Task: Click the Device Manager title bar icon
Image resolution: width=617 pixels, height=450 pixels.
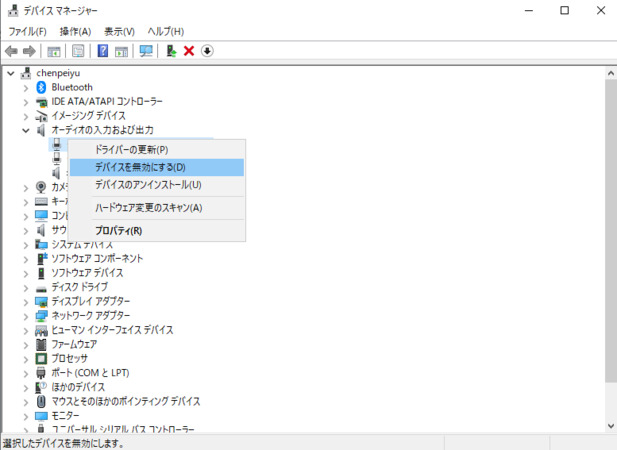Action: [x=13, y=11]
